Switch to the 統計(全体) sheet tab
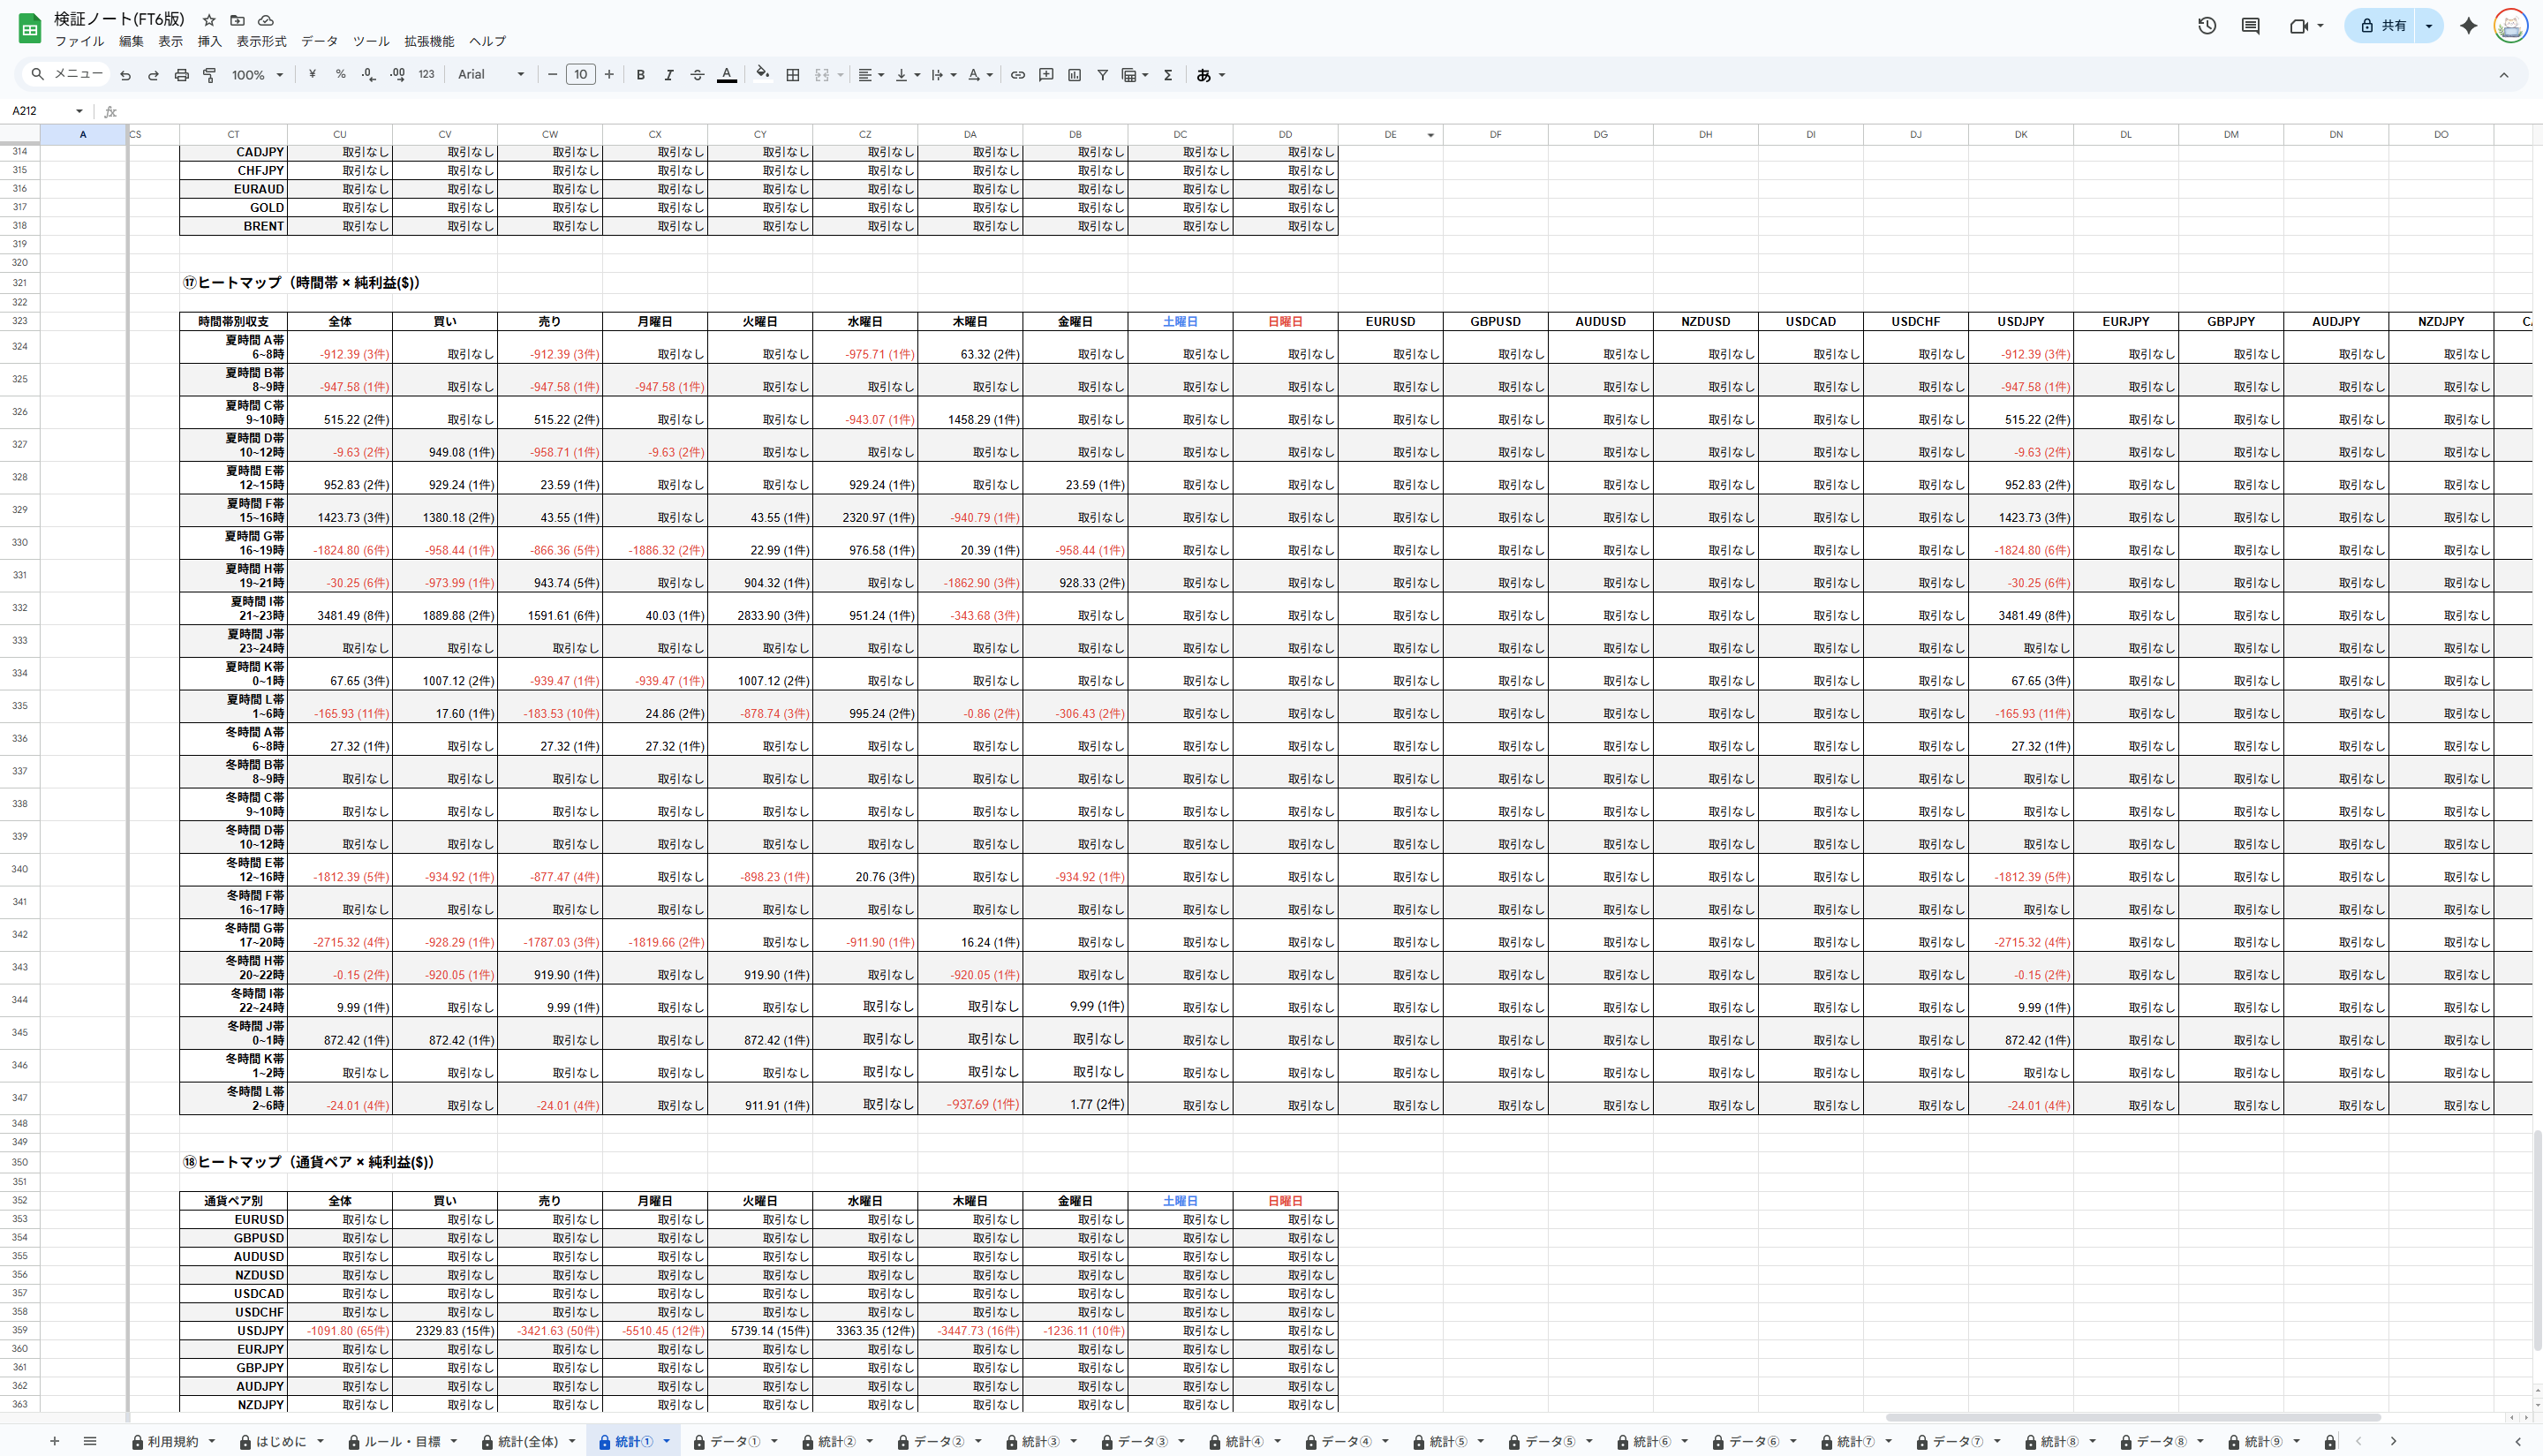The image size is (2543, 1456). (527, 1441)
